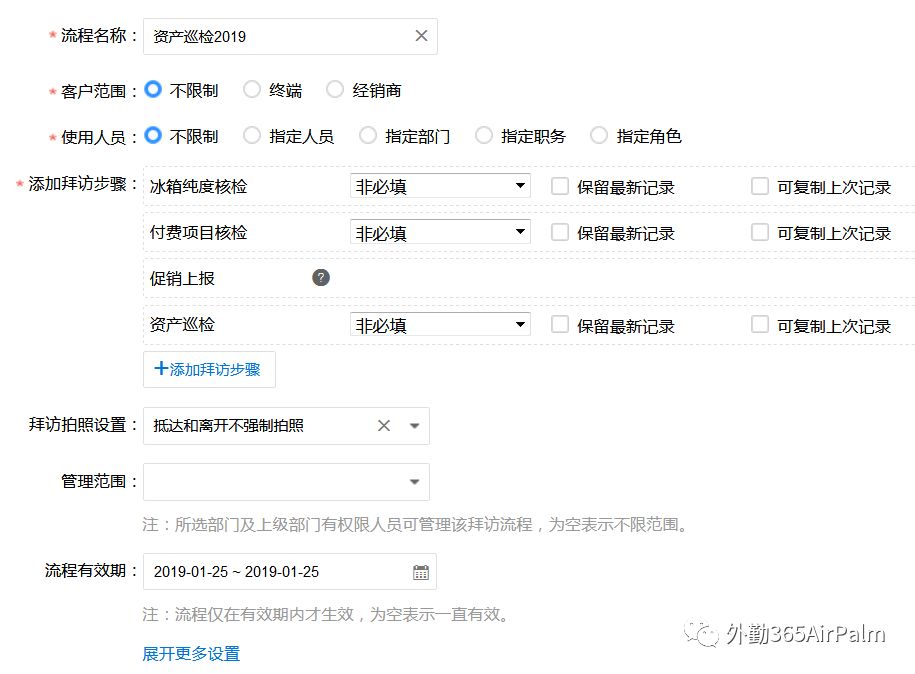Open the 非必填 dropdown for 资产巡检
This screenshot has height=674, width=915.
[x=440, y=324]
